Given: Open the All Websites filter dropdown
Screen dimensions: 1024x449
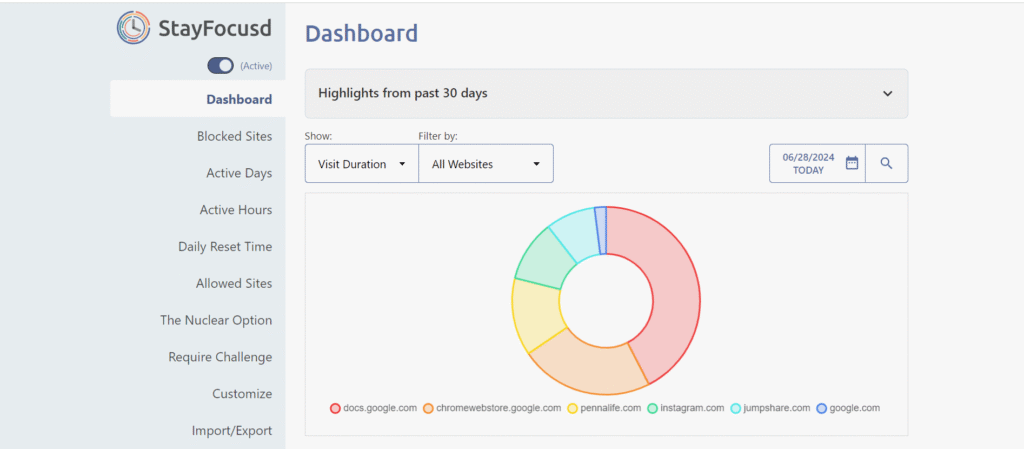Looking at the screenshot, I should click(485, 164).
